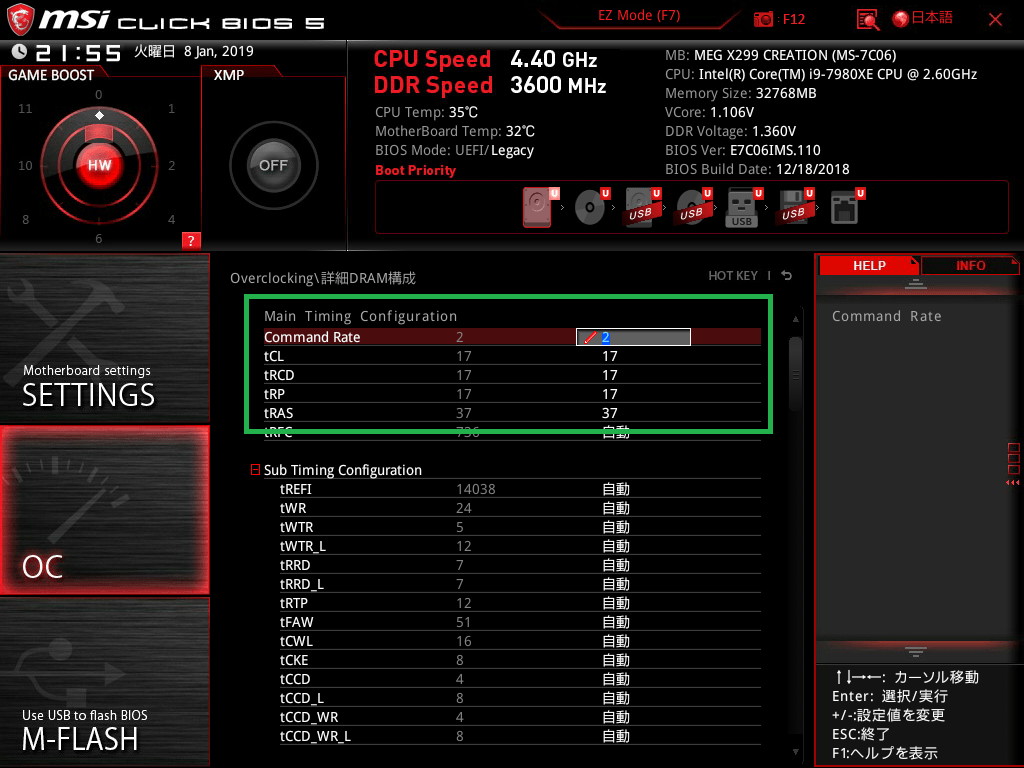Viewport: 1024px width, 768px height.
Task: Click the help panel top grip handle
Action: tap(916, 284)
